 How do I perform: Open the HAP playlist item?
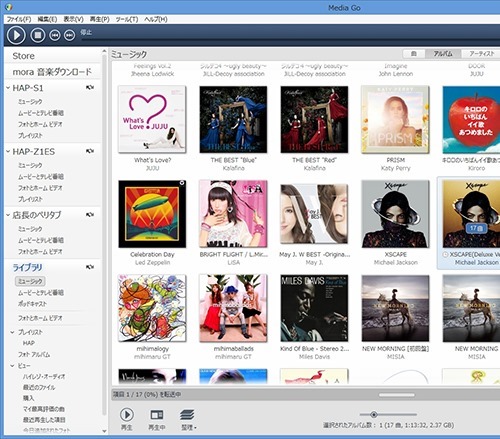click(x=29, y=343)
